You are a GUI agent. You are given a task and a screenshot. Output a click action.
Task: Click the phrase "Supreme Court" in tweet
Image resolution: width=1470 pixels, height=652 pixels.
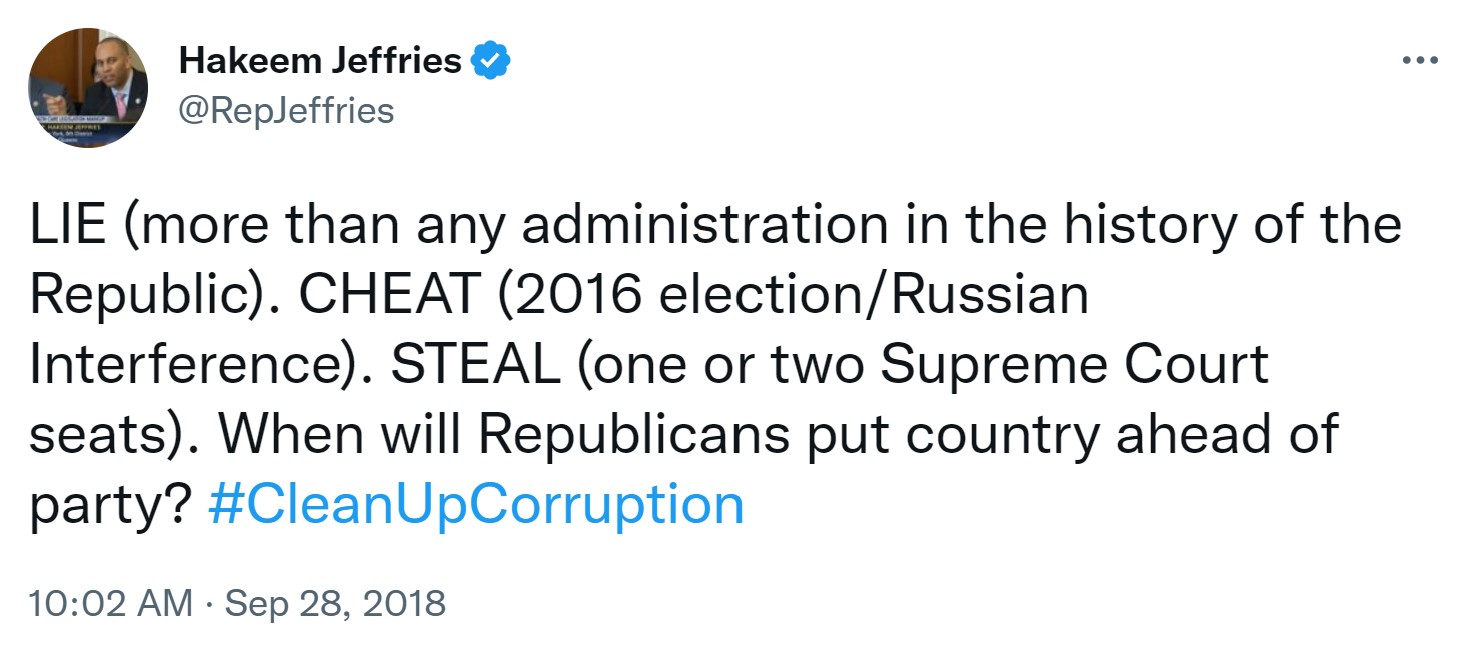click(1074, 366)
